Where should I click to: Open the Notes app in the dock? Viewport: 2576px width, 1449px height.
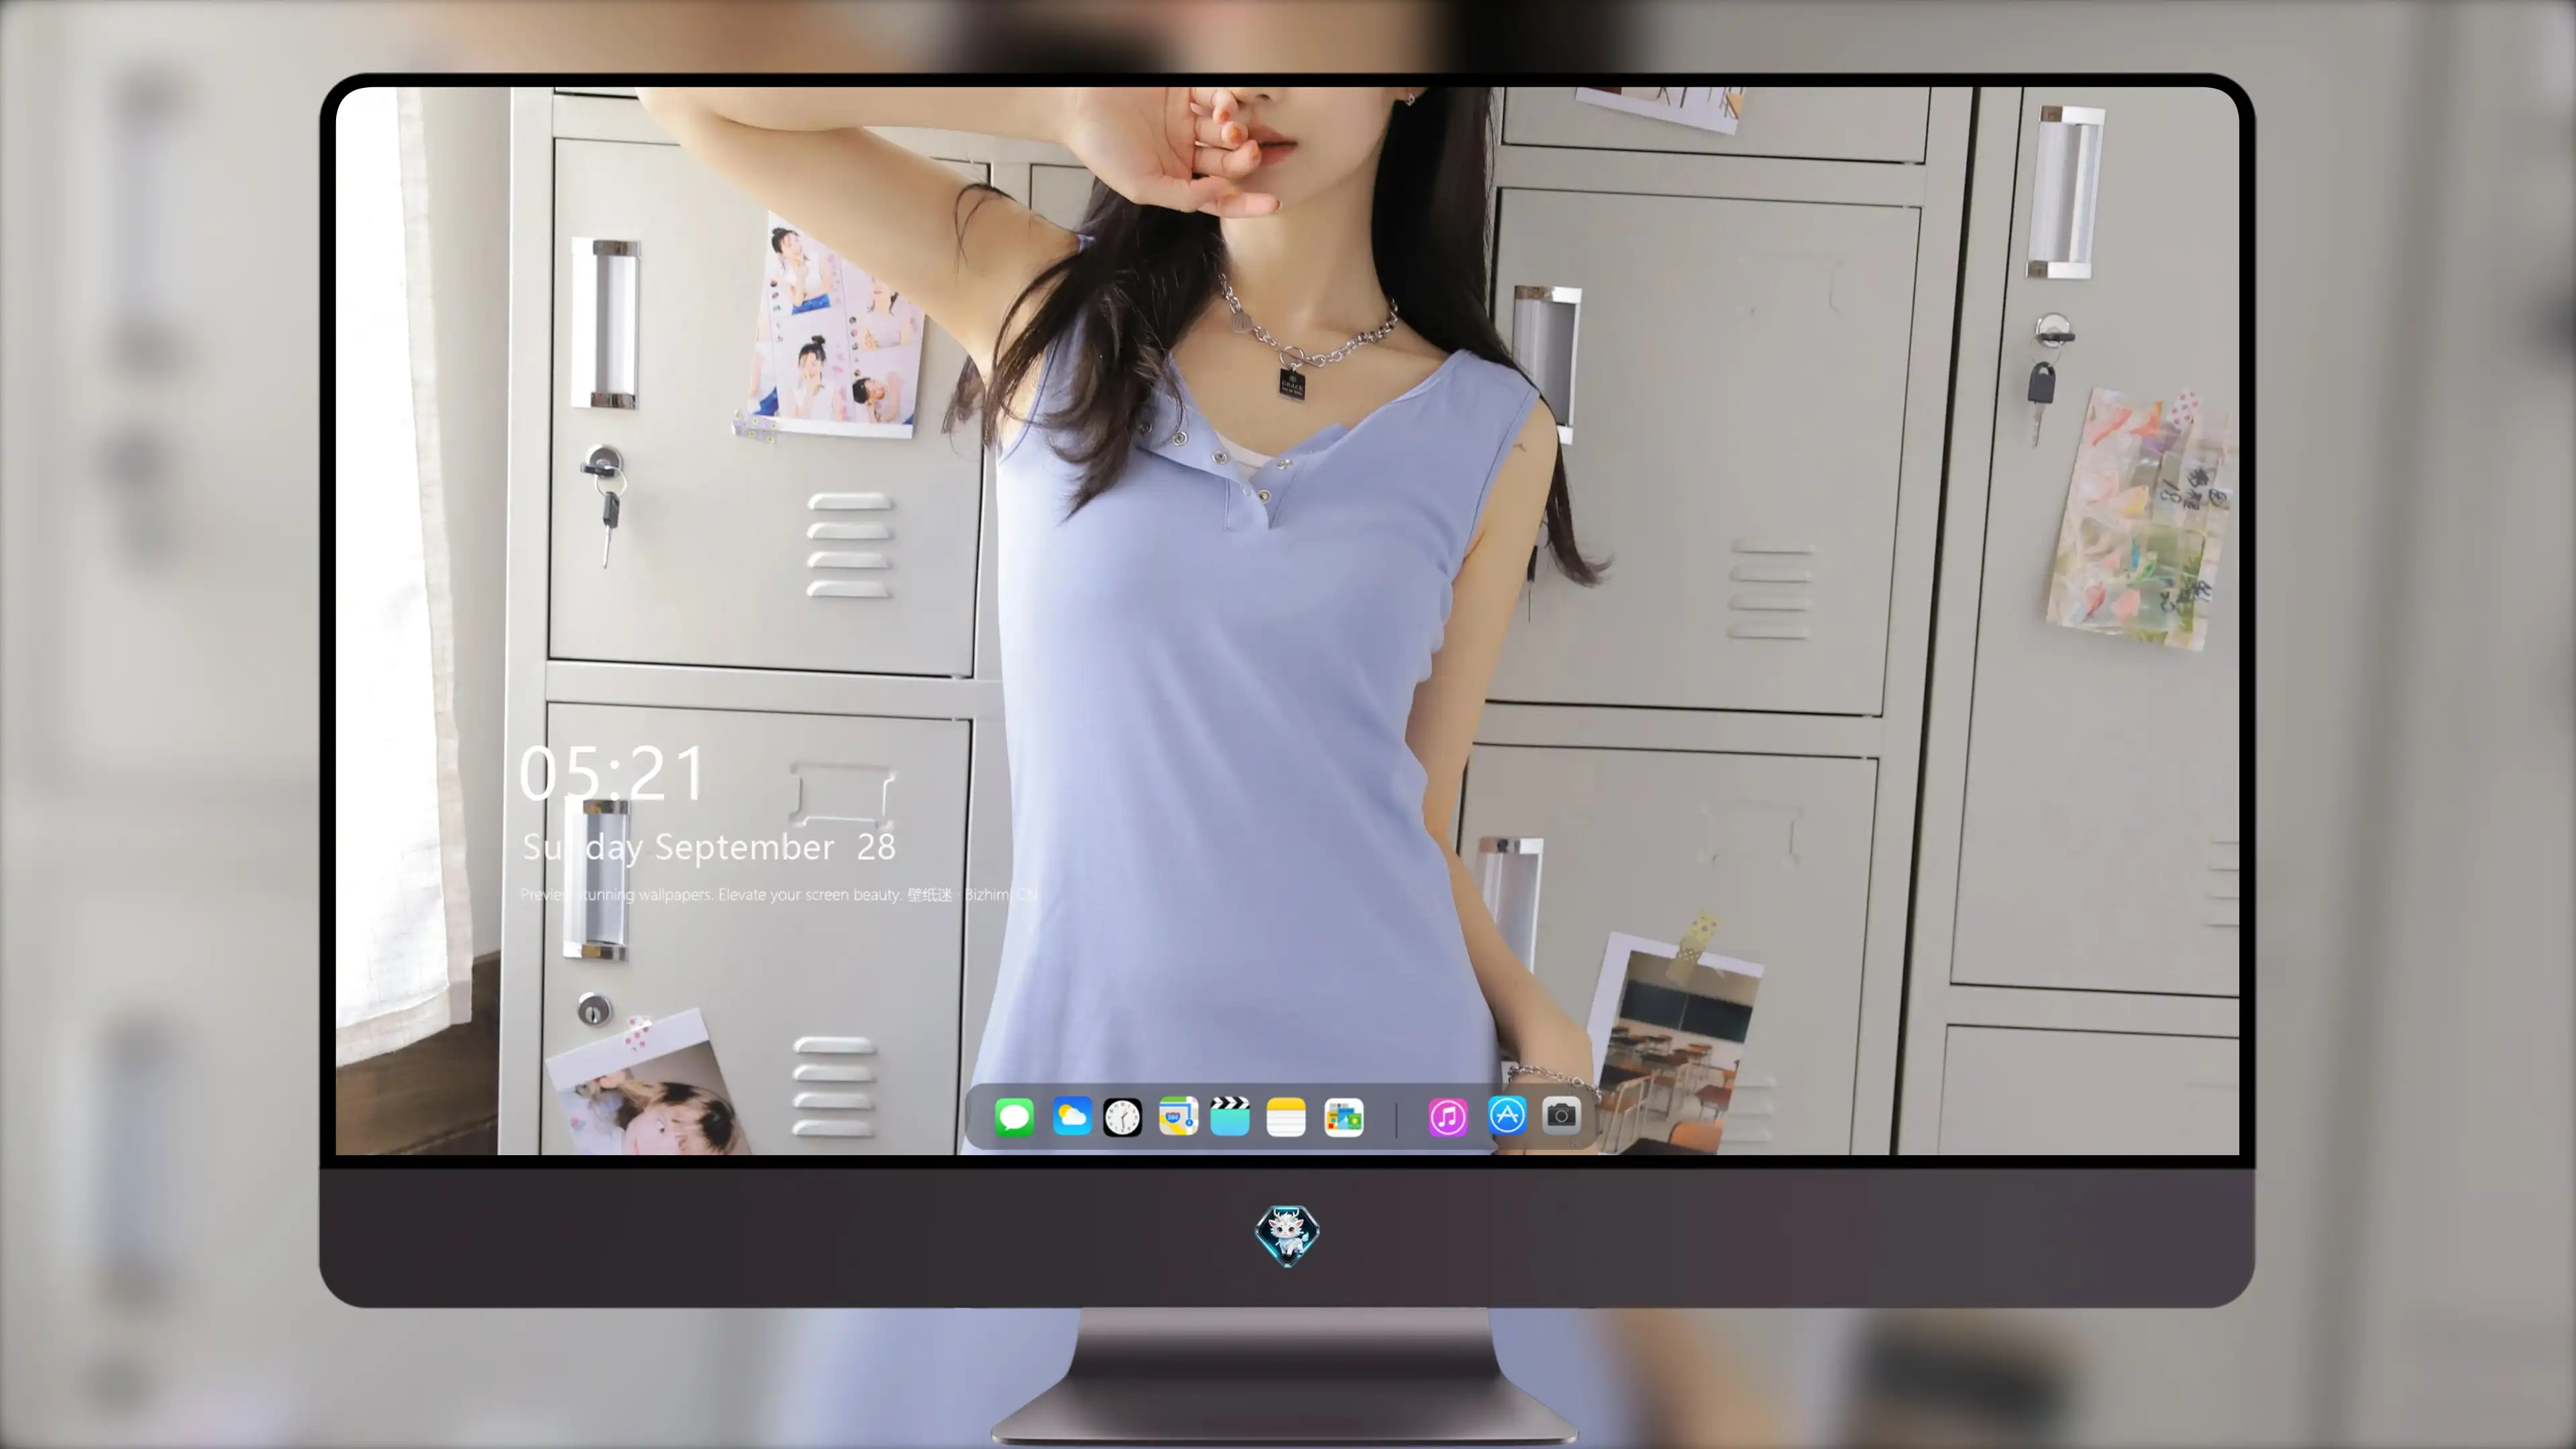tap(1286, 1116)
